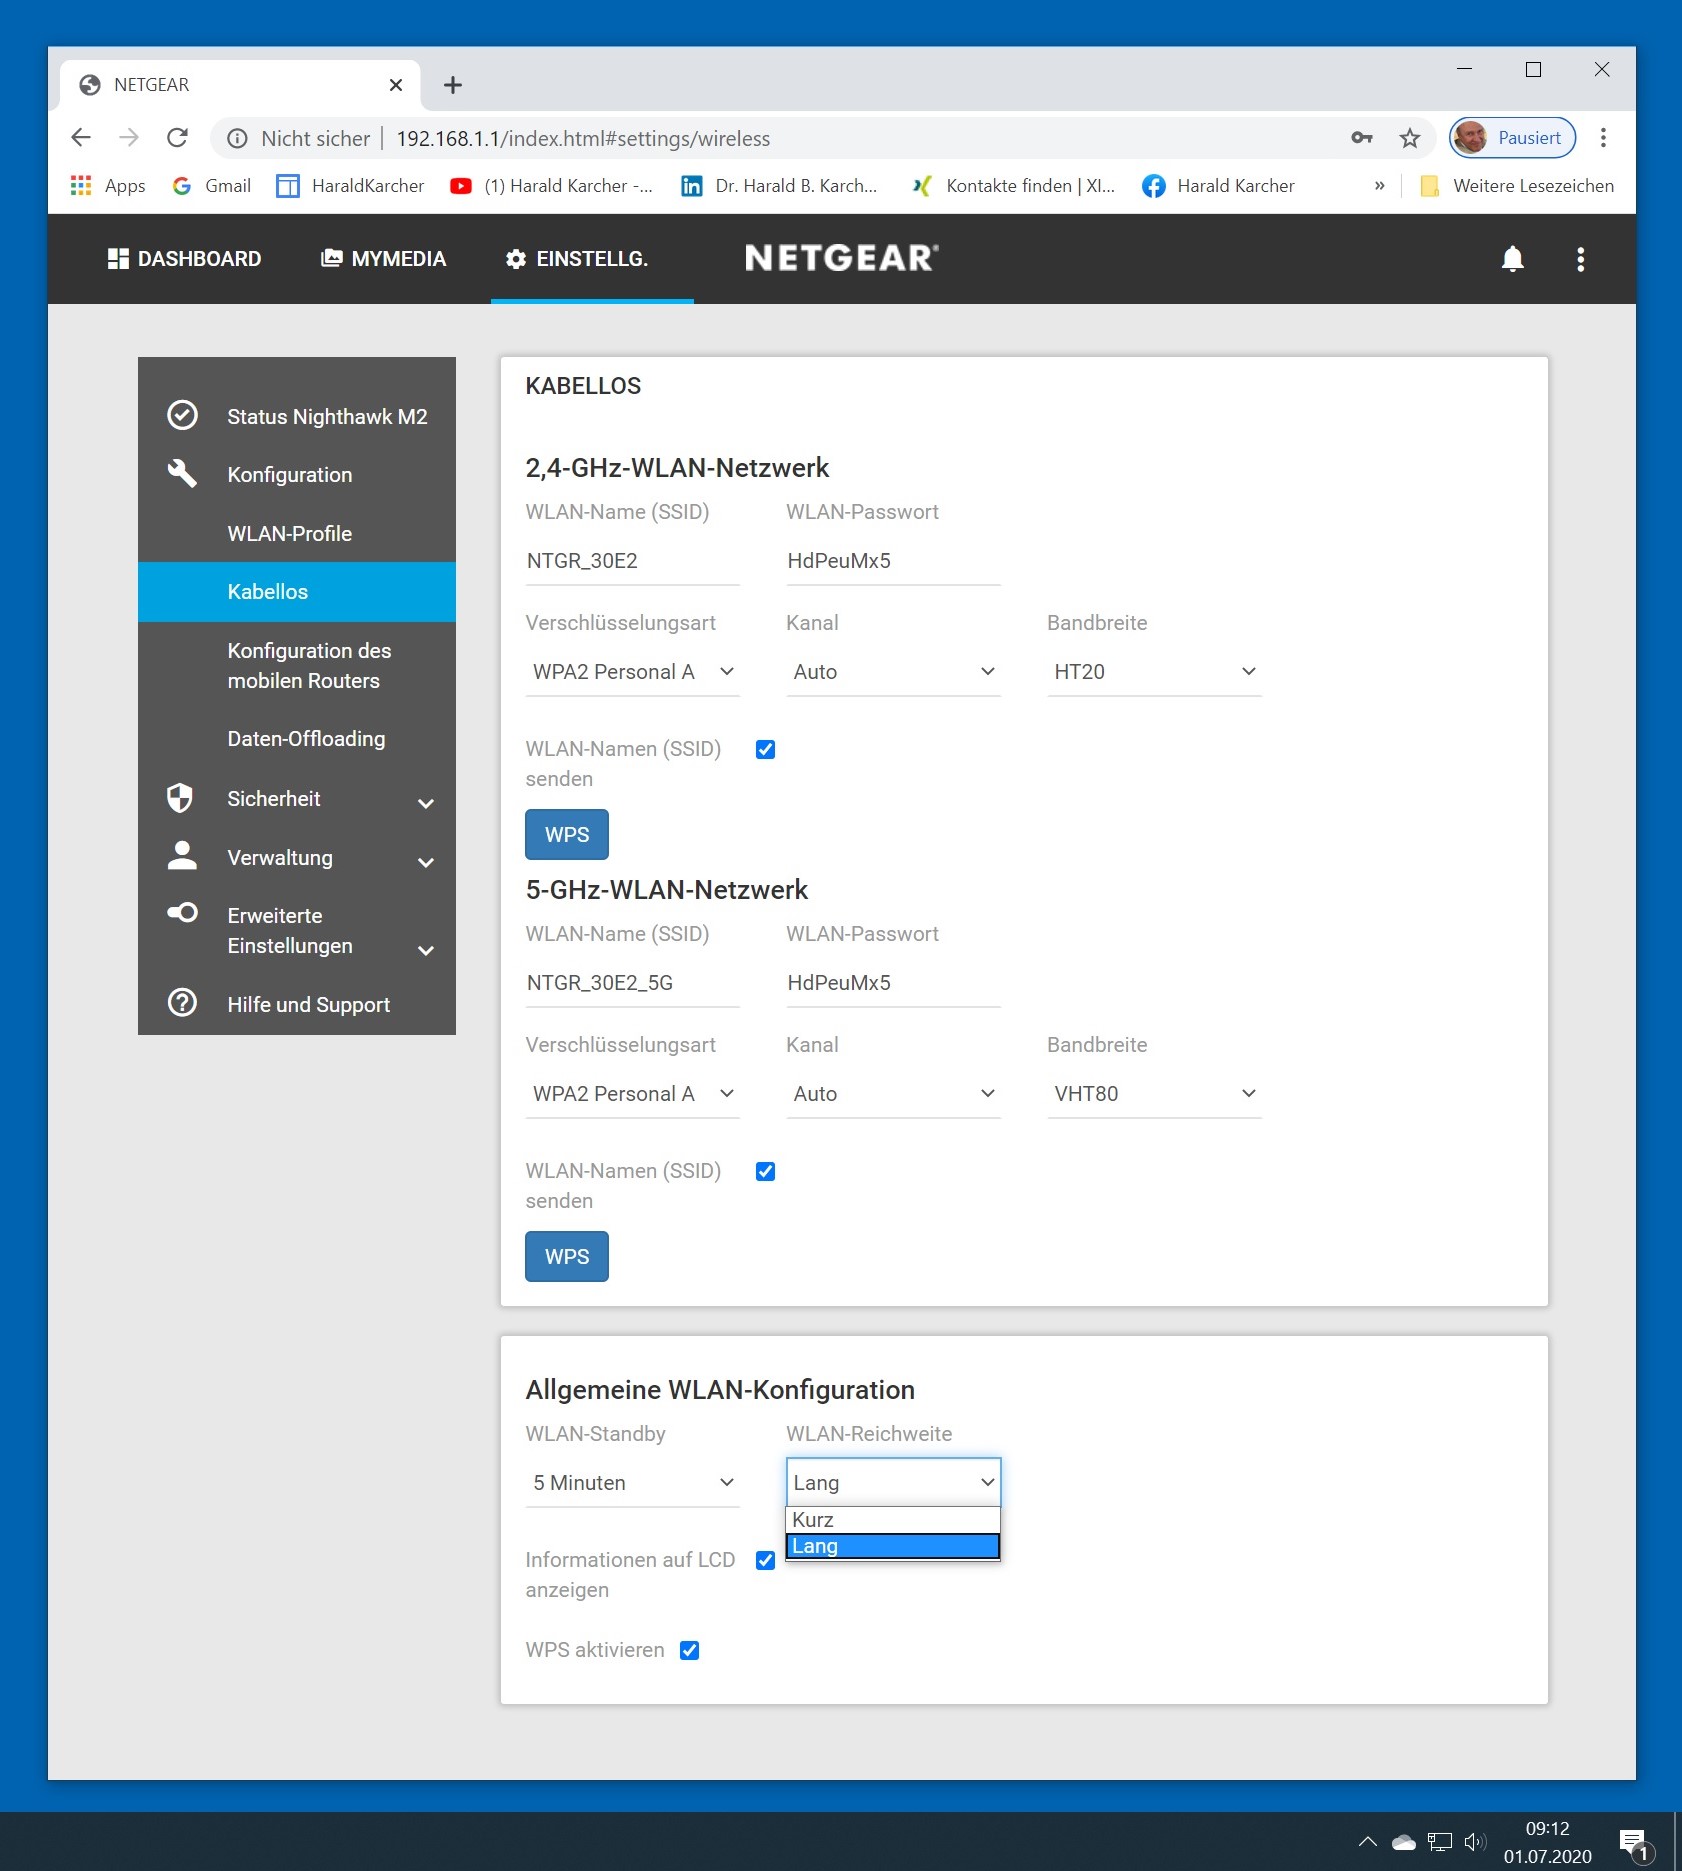The width and height of the screenshot is (1682, 1871).
Task: Switch to the DASHBOARD tab
Action: (185, 259)
